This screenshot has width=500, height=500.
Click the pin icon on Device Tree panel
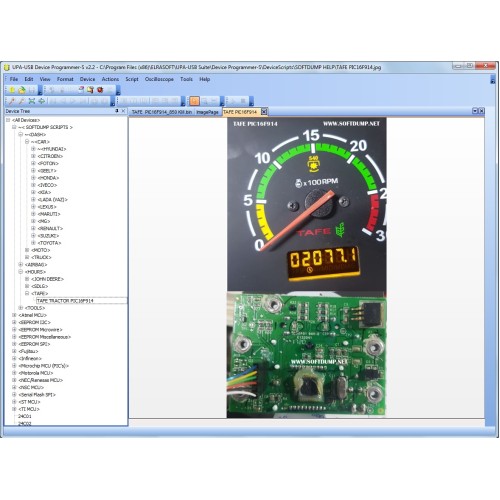[x=117, y=111]
